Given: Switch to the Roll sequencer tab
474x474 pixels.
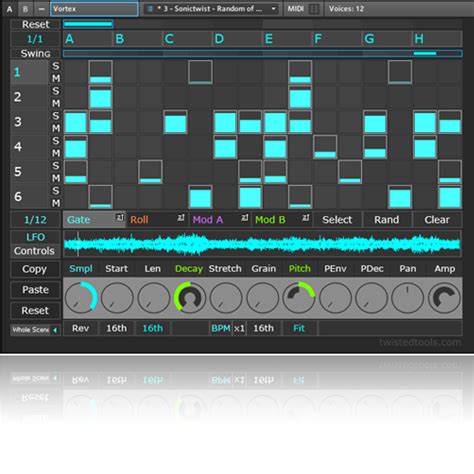Looking at the screenshot, I should coord(157,220).
